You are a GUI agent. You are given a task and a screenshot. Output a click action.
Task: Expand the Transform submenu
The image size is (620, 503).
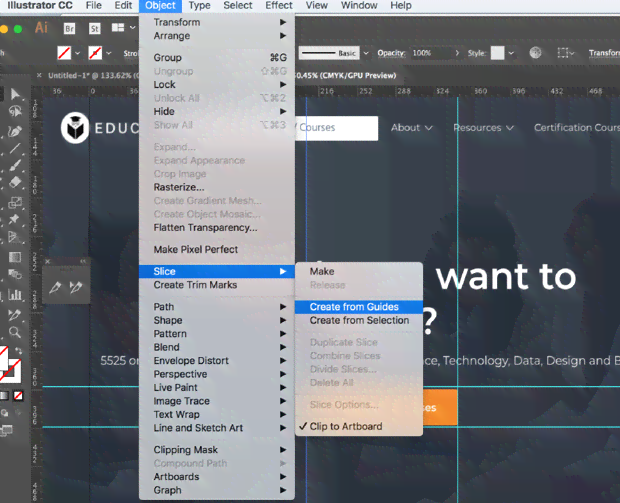coord(217,22)
